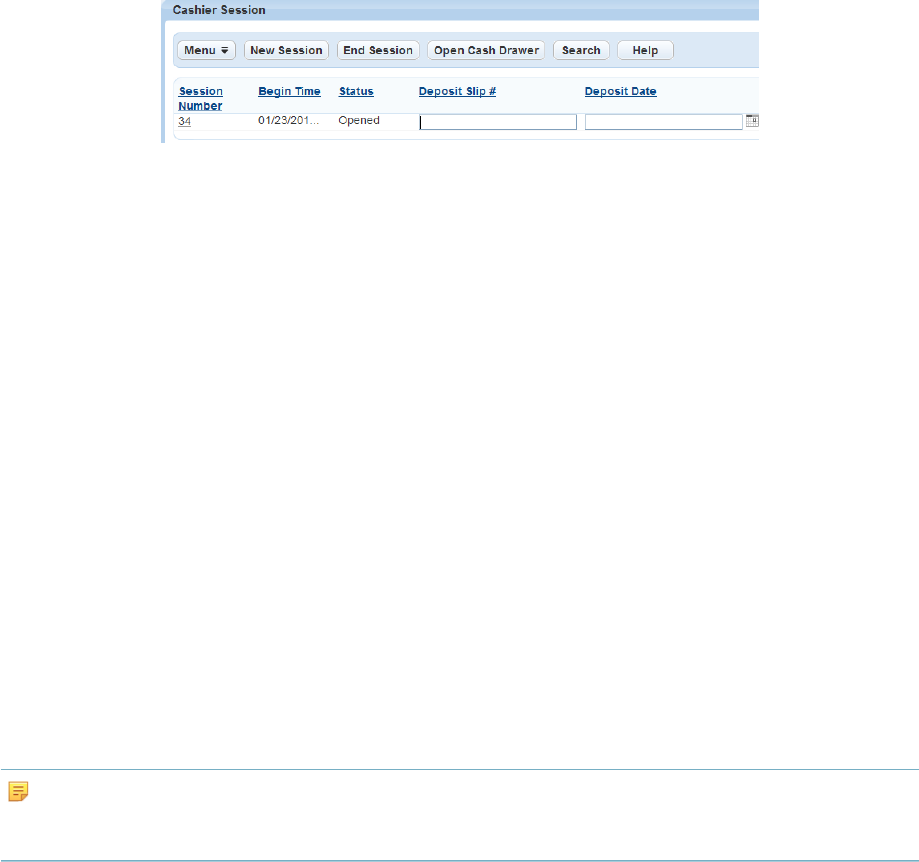Open the Help button
Screen dimensions: 919x862
pos(645,50)
